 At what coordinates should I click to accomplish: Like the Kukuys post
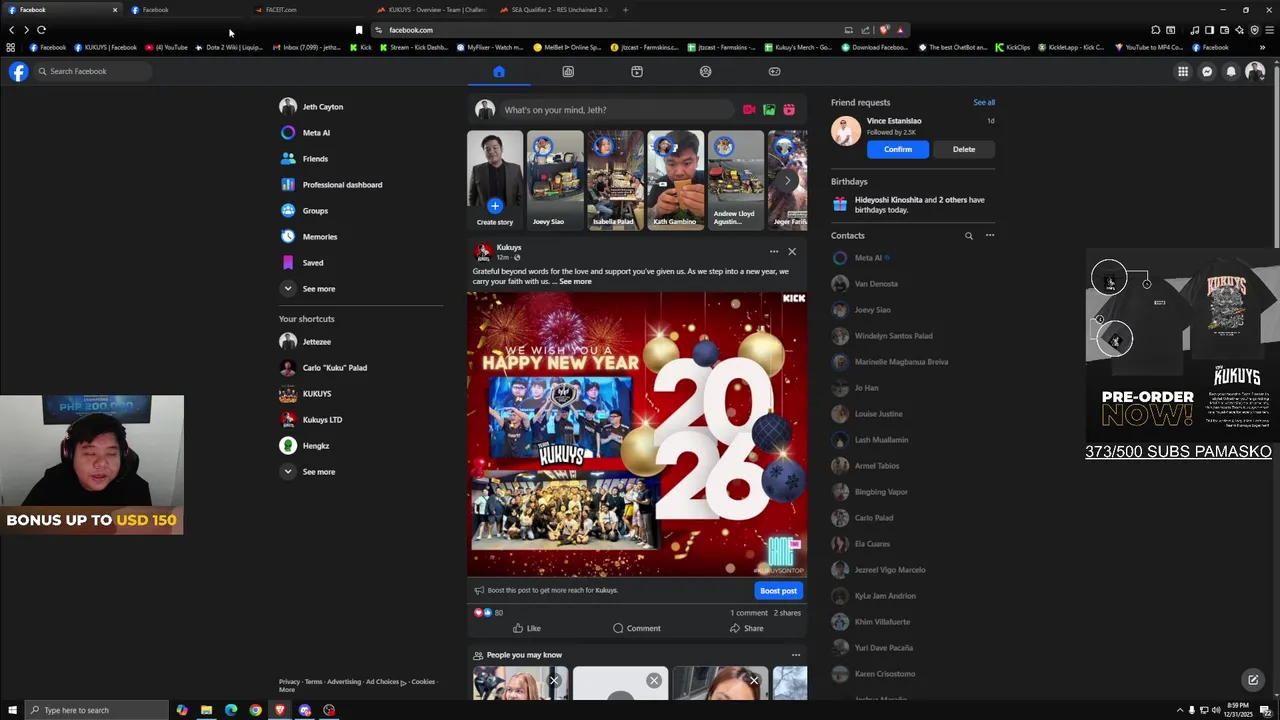527,628
